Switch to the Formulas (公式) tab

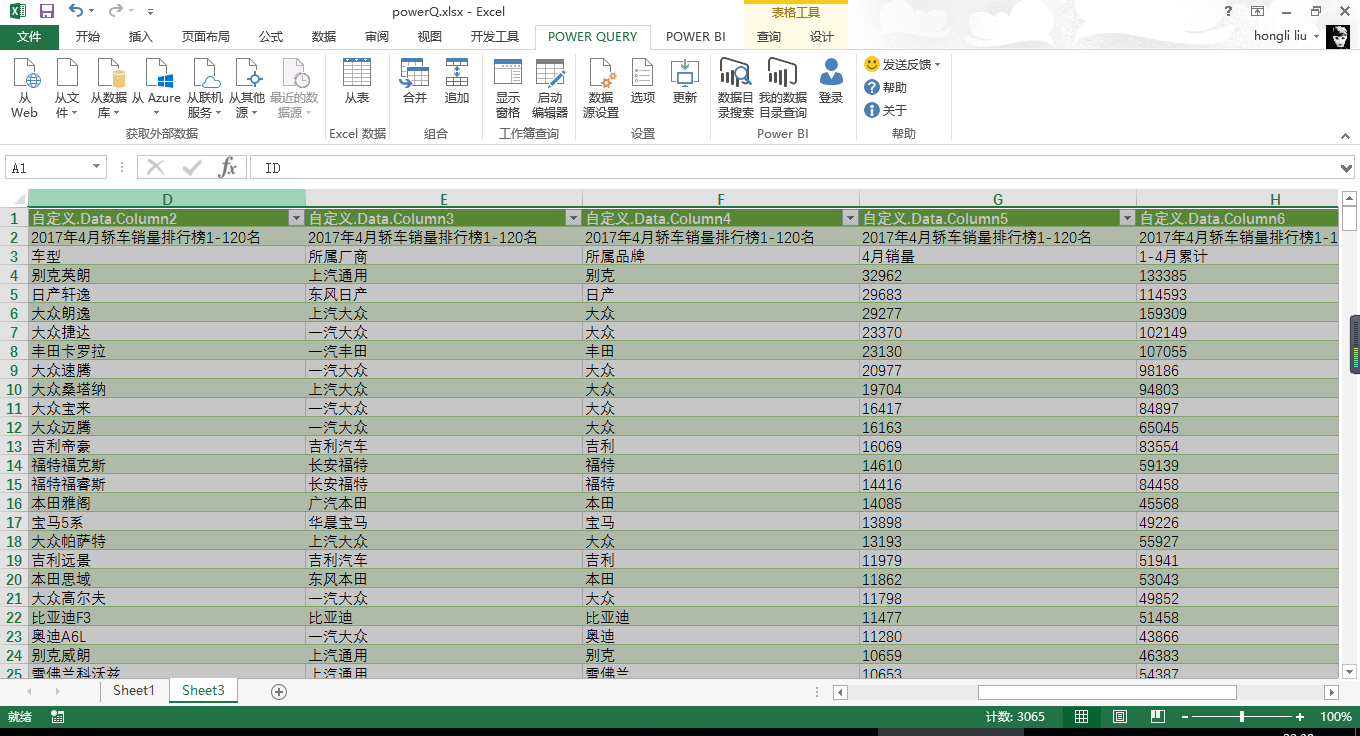pos(271,37)
